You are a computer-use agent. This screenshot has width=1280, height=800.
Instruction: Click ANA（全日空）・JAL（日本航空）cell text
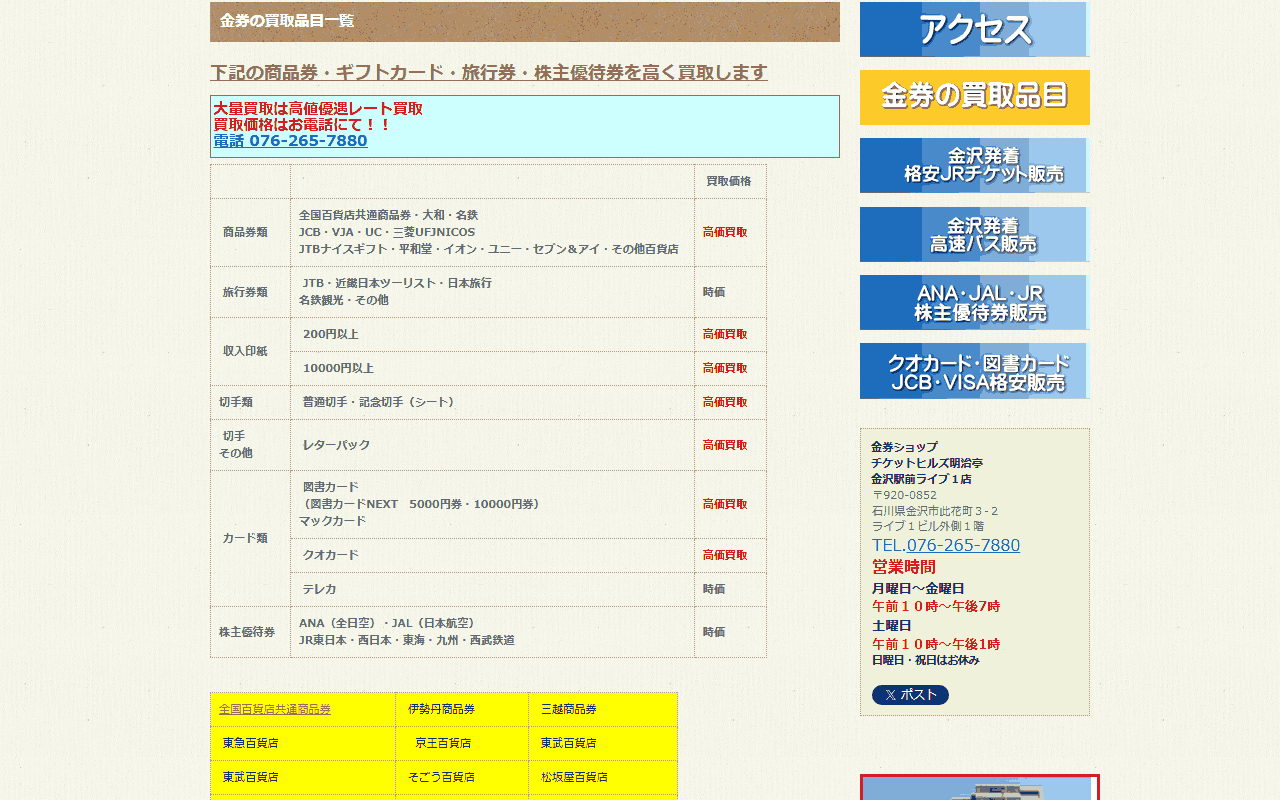pos(388,623)
